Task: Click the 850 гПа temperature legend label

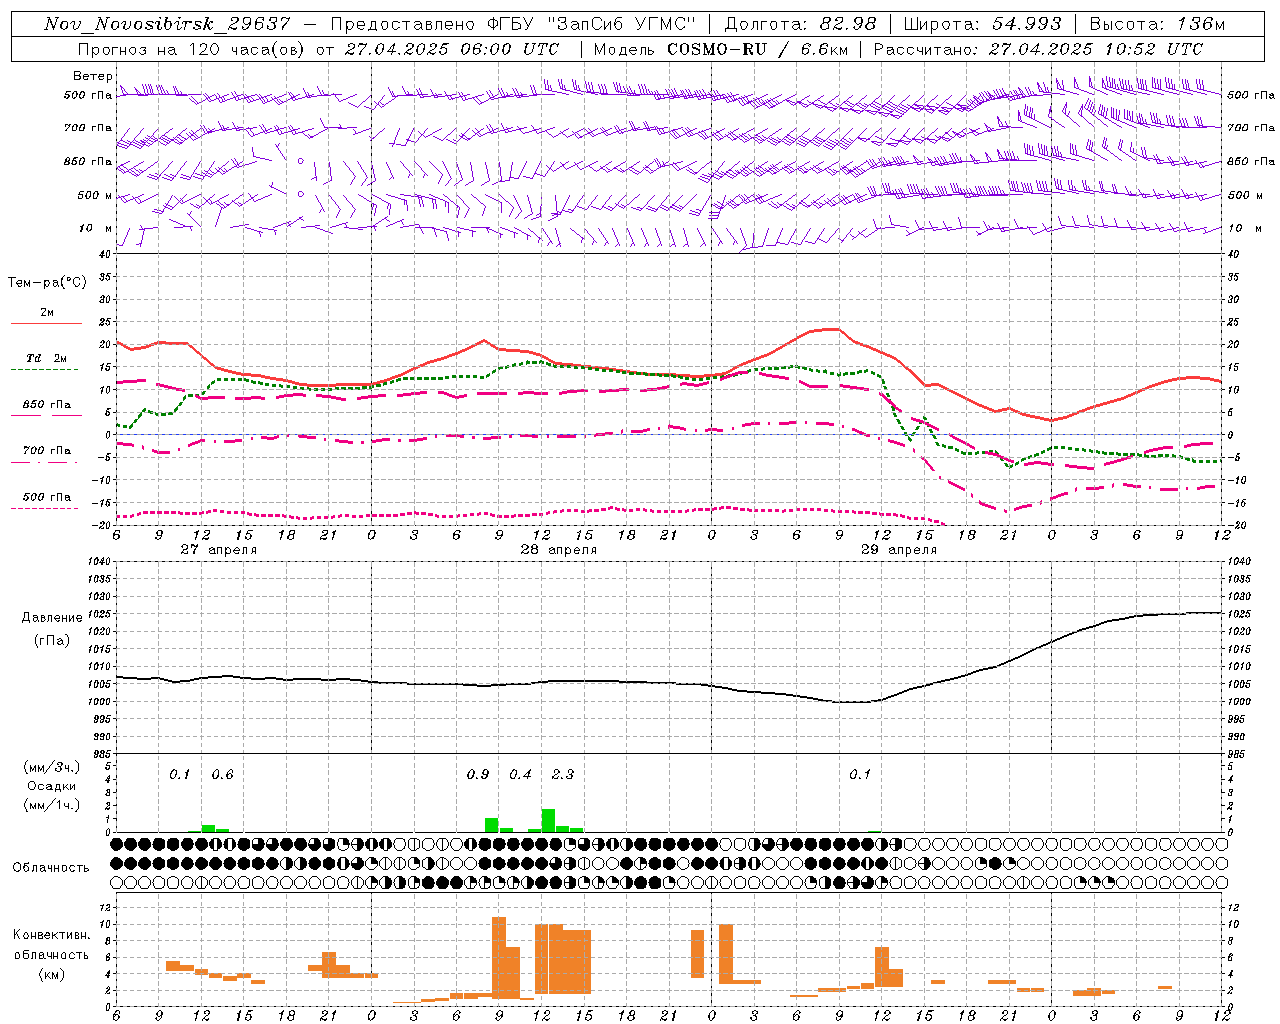Action: point(46,405)
